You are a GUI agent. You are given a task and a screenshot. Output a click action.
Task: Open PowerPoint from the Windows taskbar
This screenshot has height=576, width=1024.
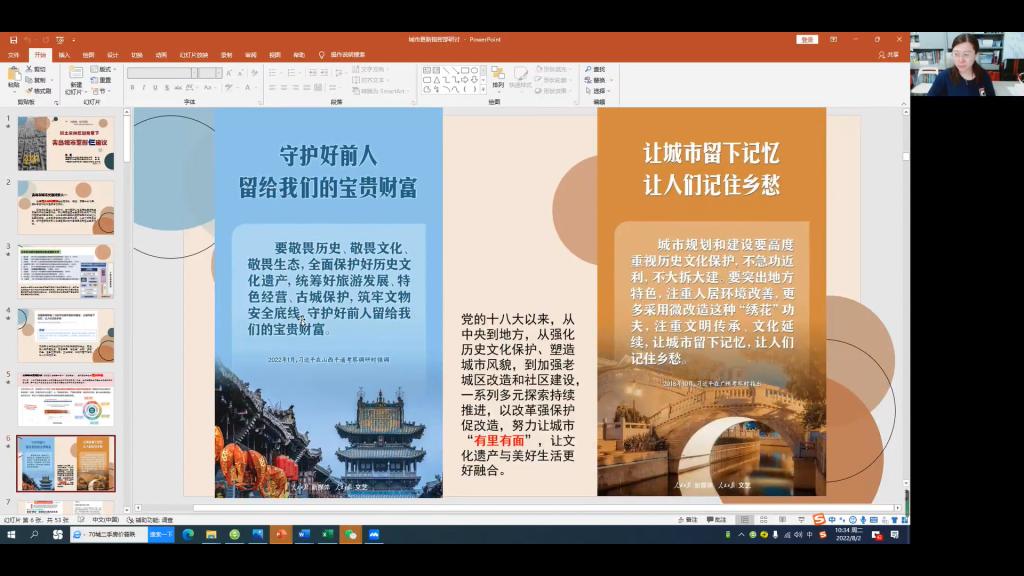[x=280, y=535]
